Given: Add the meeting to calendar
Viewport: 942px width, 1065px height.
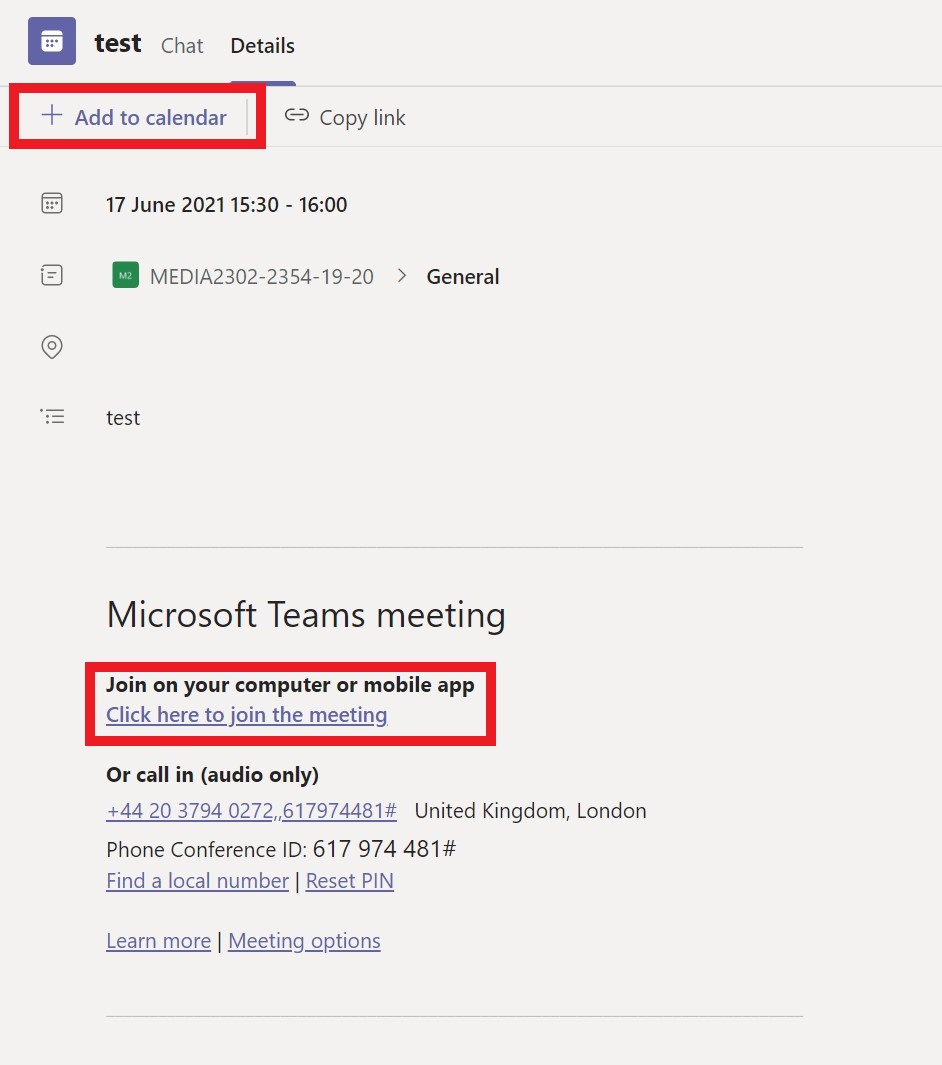Looking at the screenshot, I should pyautogui.click(x=134, y=117).
